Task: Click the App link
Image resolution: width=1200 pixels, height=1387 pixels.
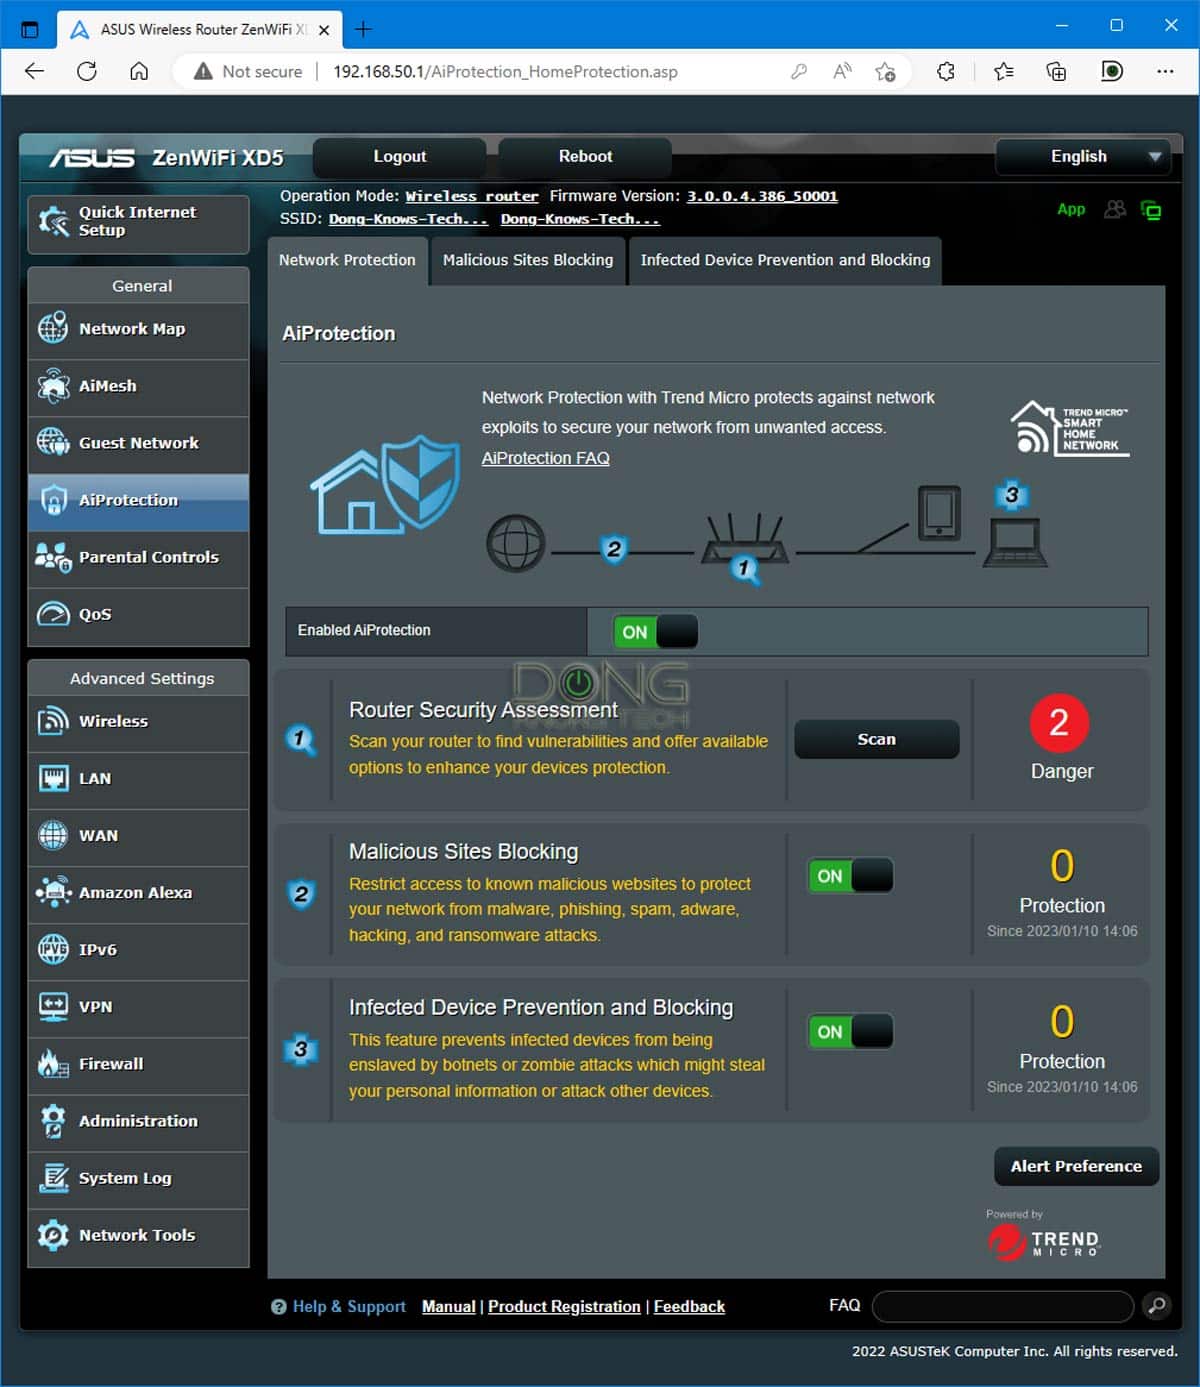Action: coord(1071,209)
